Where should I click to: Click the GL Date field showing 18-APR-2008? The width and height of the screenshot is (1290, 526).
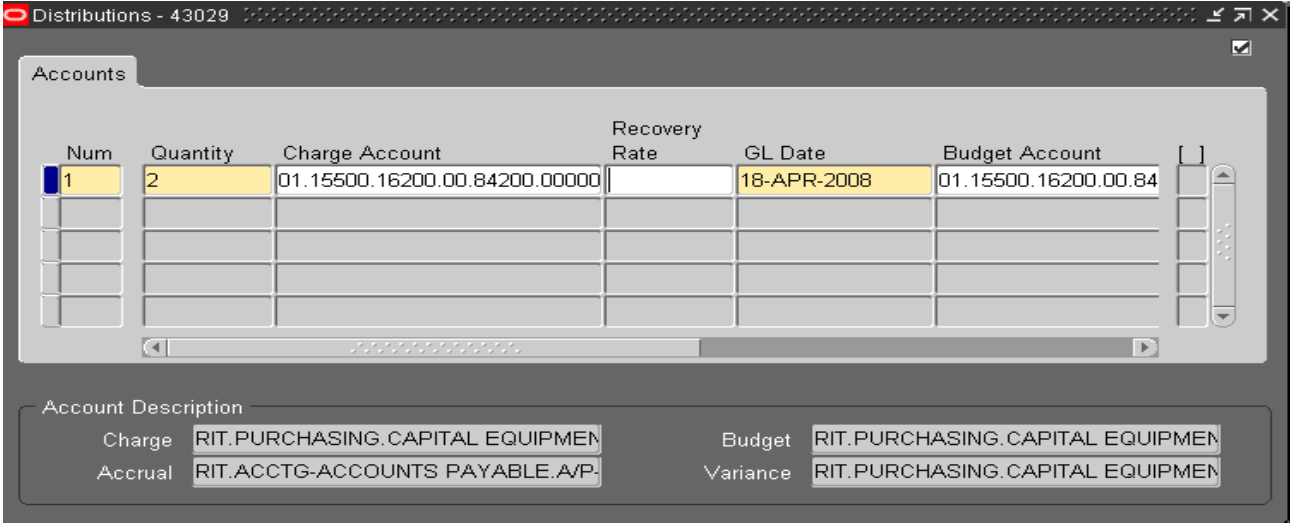834,181
